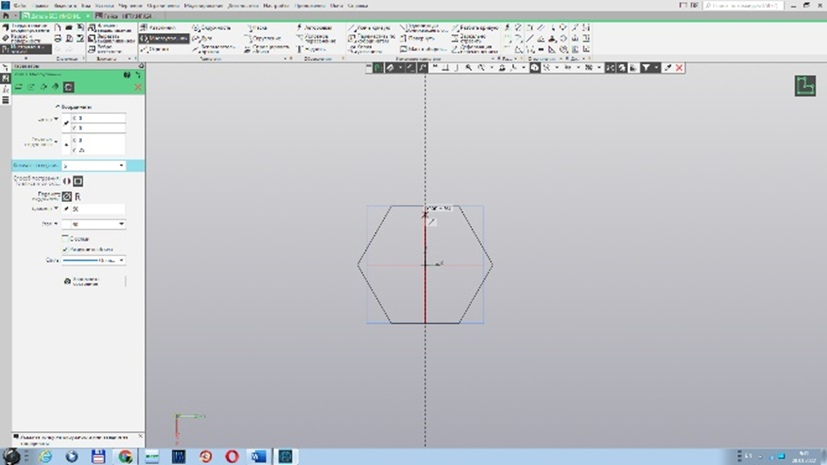Click the green sketch mode icon in quick toolbar
Image resolution: width=827 pixels, height=465 pixels.
click(378, 68)
